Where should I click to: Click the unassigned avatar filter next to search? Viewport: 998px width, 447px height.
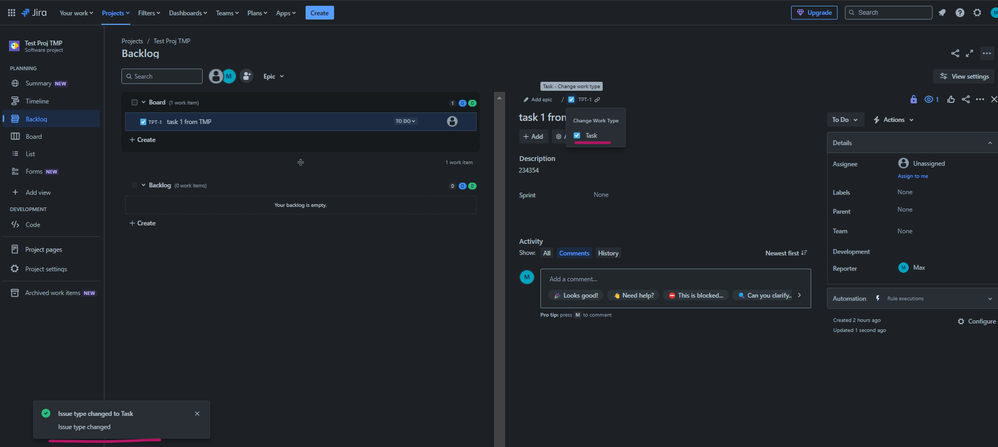216,76
